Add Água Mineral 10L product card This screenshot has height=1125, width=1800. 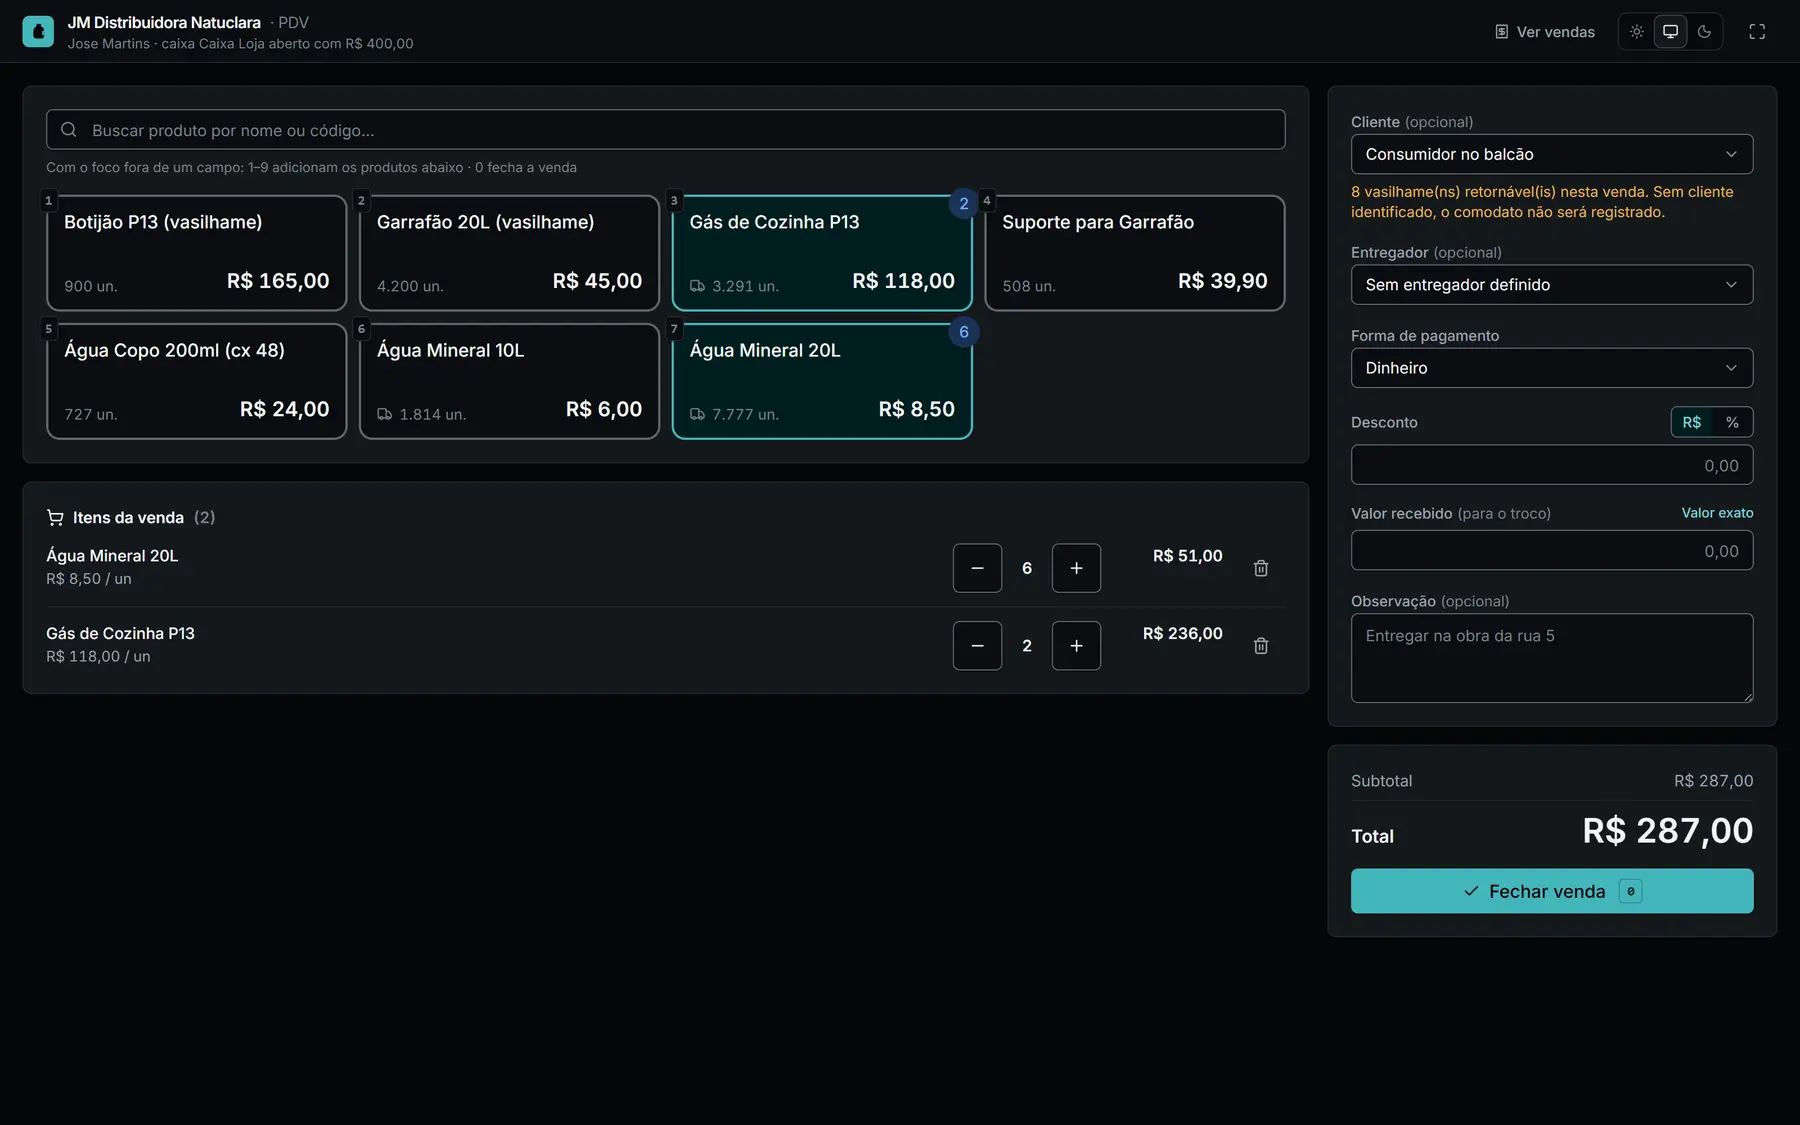(x=509, y=381)
